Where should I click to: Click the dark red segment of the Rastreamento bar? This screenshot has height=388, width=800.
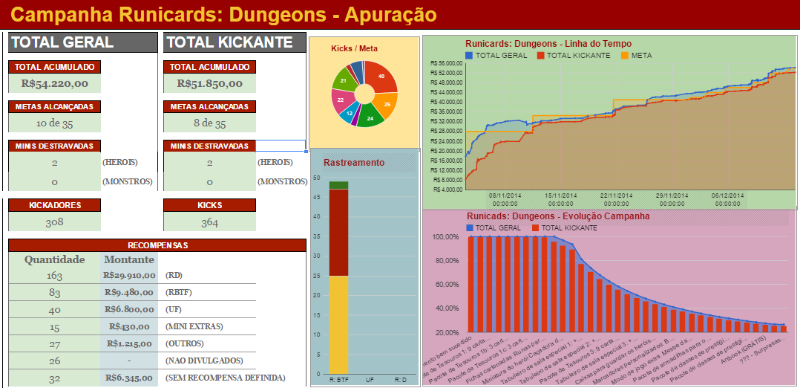339,233
